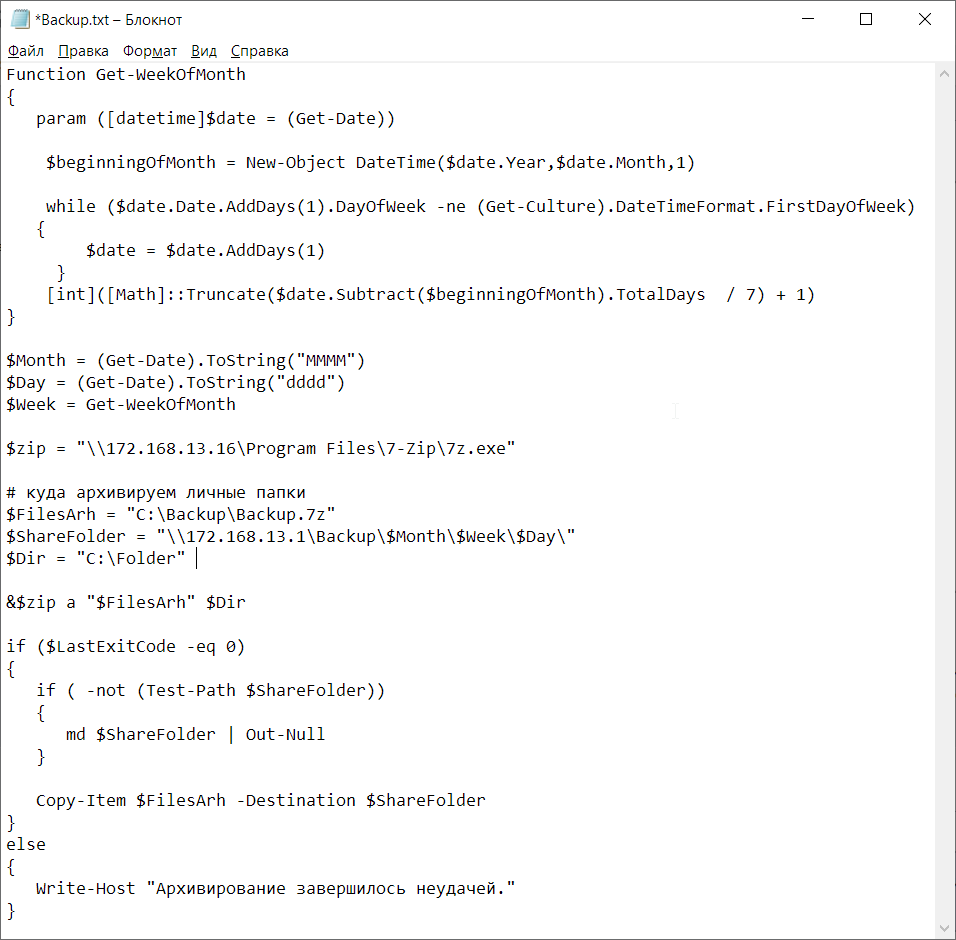The height and width of the screenshot is (940, 956).
Task: Click the 'param ([datetime]$date' line
Action: click(215, 118)
